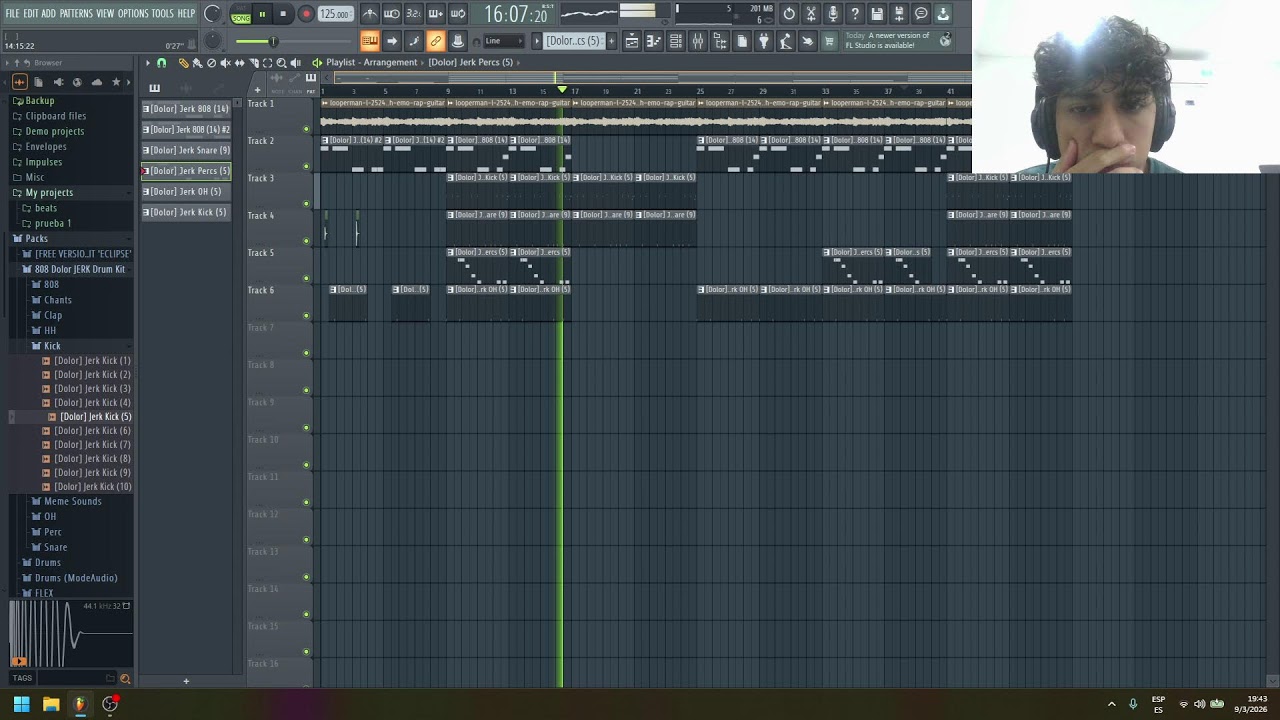1280x720 pixels.
Task: Toggle loop recording
Action: click(x=457, y=14)
